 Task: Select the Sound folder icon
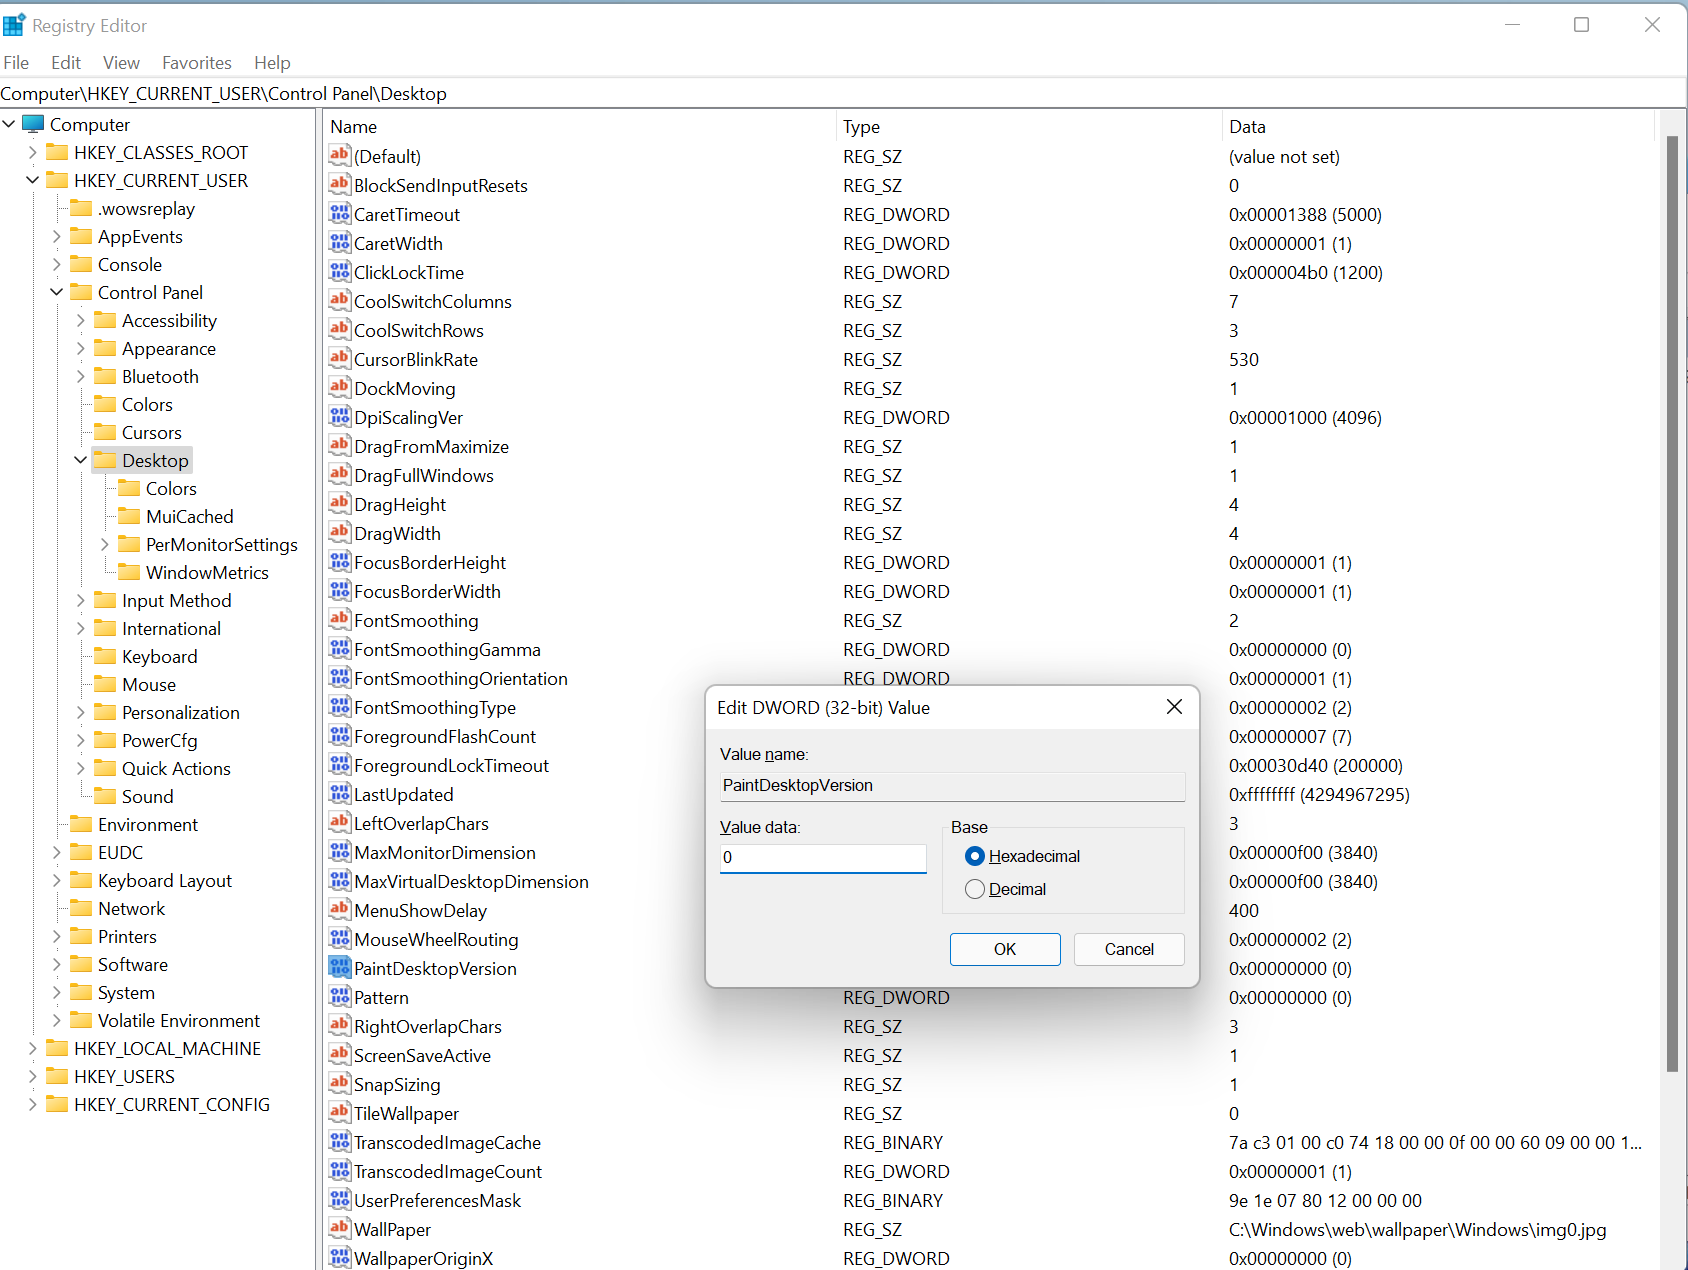pos(105,796)
